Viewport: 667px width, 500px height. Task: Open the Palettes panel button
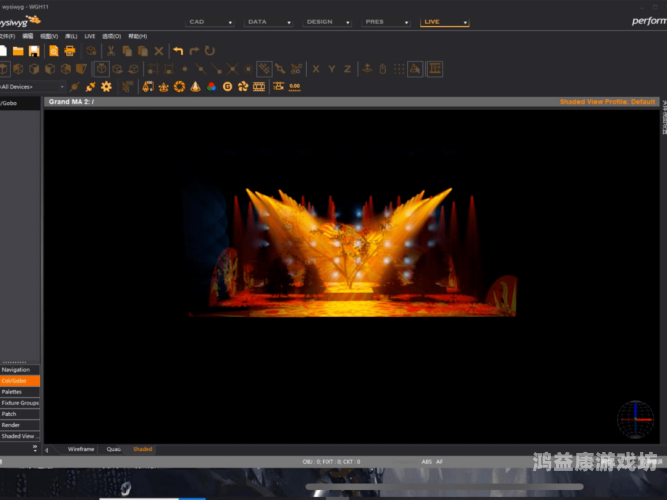click(x=20, y=392)
